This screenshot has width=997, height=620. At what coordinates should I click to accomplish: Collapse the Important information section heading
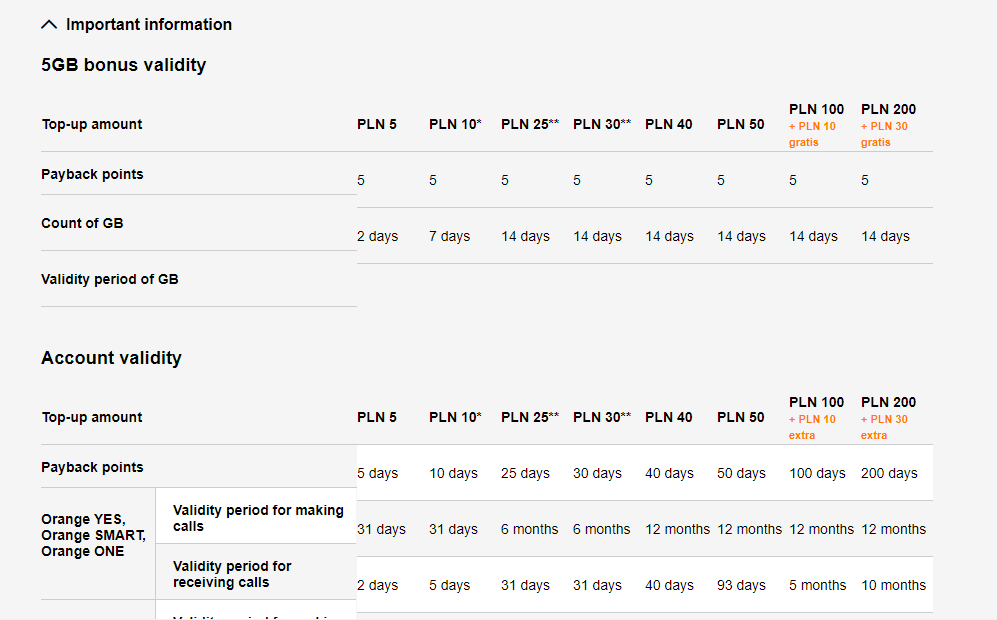pos(148,25)
